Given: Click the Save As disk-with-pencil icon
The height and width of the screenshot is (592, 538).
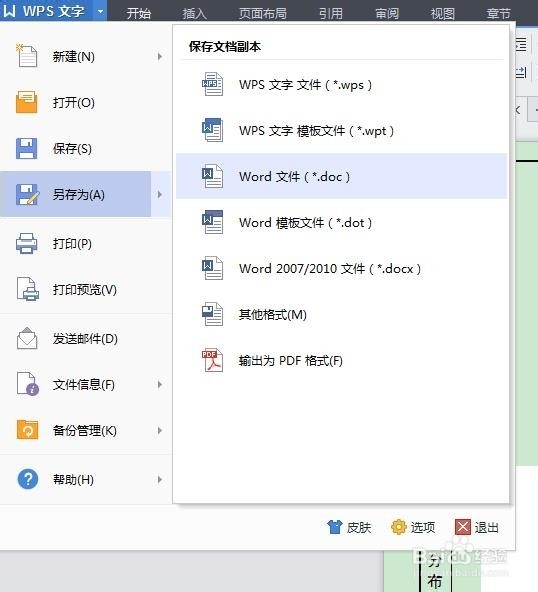Looking at the screenshot, I should (x=27, y=194).
